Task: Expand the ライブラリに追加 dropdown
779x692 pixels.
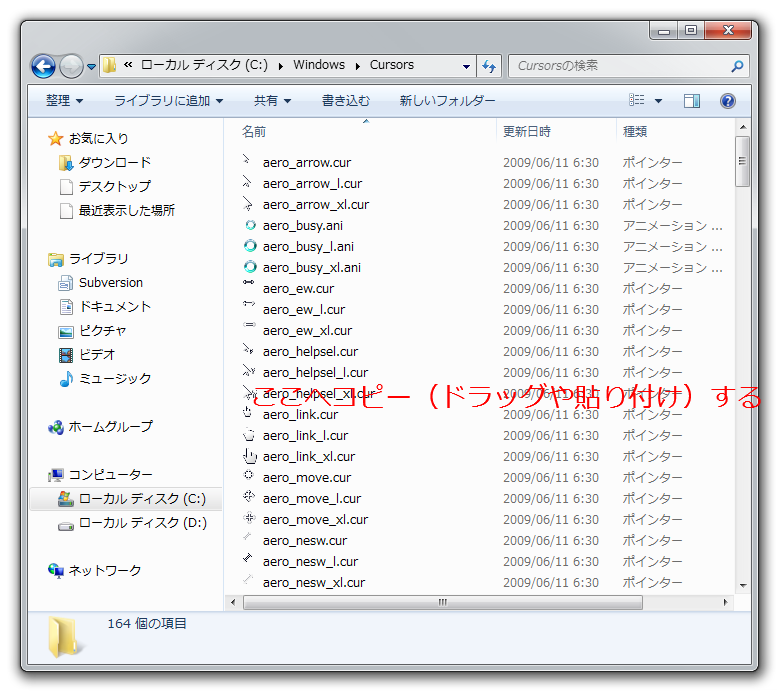Action: point(168,101)
